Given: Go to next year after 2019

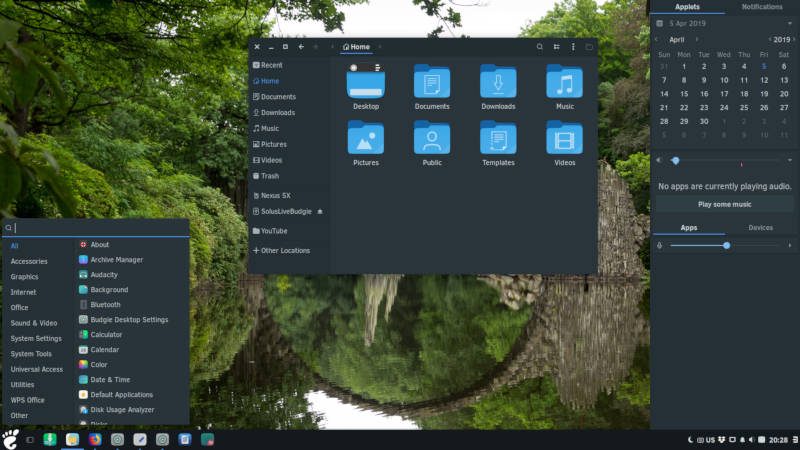Looking at the screenshot, I should click(x=794, y=39).
